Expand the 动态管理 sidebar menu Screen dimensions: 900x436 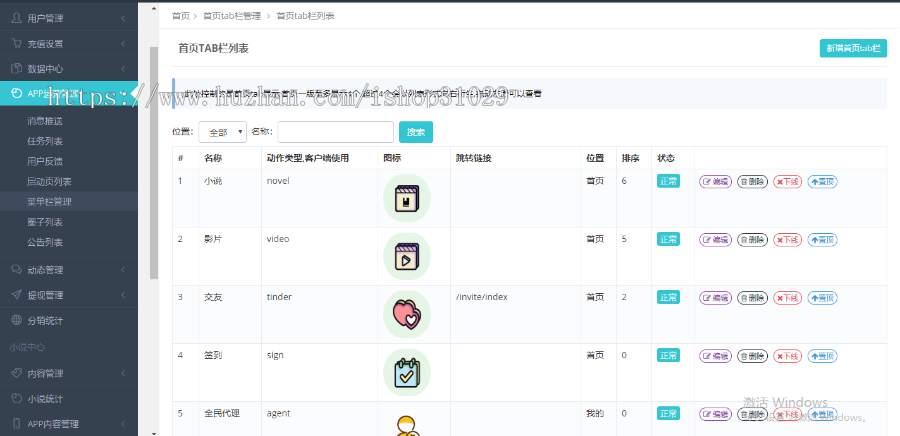click(x=68, y=269)
